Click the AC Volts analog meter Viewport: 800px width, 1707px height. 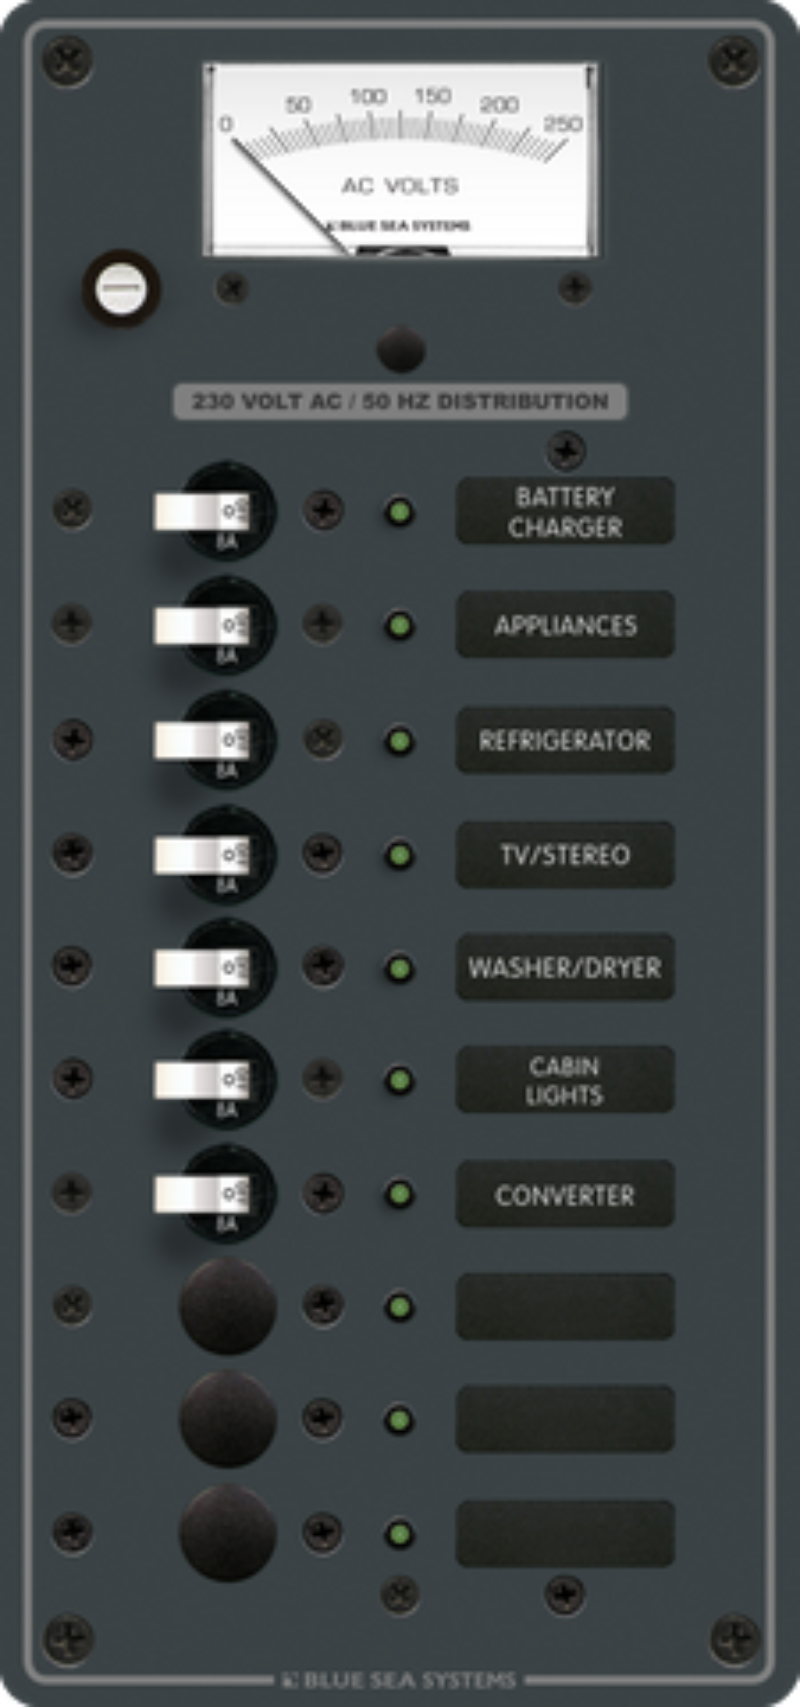pyautogui.click(x=400, y=160)
